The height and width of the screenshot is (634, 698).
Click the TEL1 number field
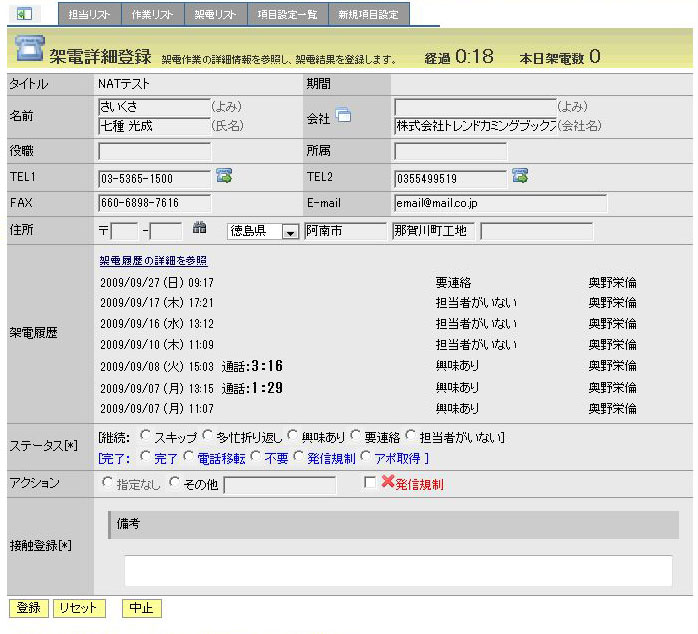(154, 179)
